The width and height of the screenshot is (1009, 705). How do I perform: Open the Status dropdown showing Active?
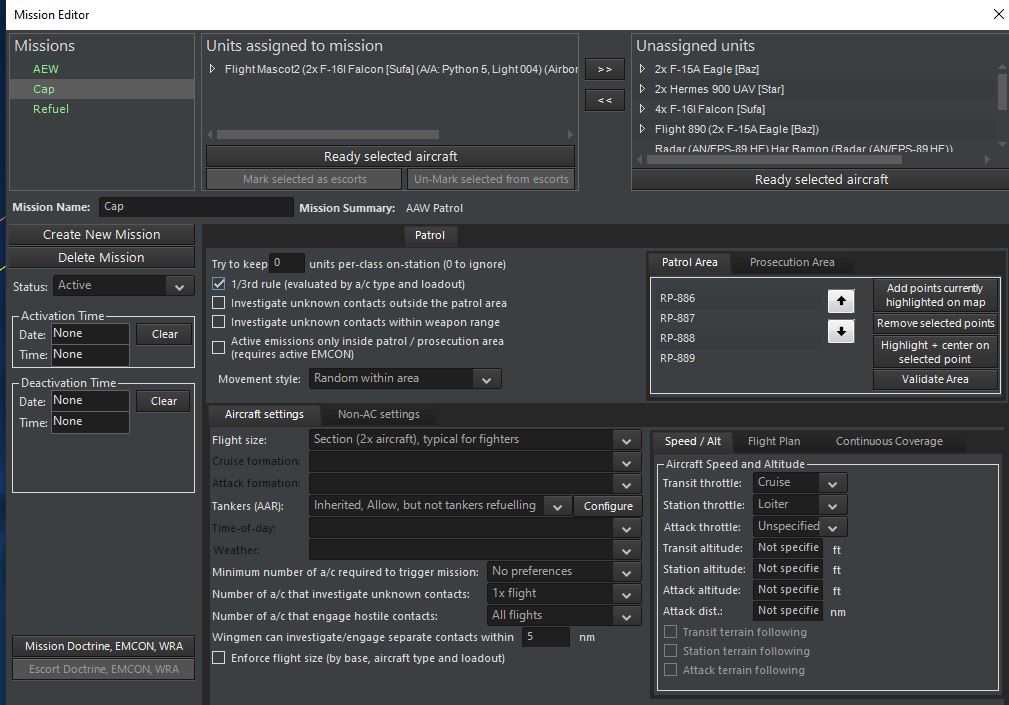122,286
